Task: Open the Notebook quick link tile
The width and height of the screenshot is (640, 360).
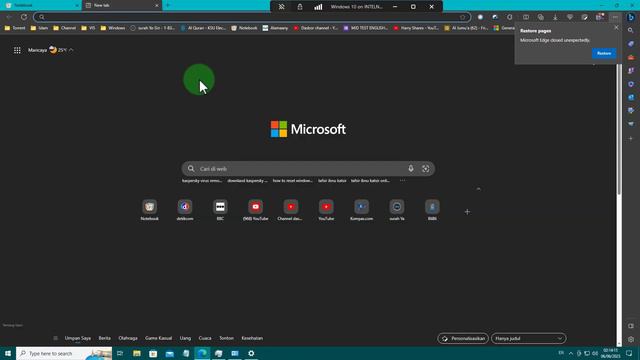Action: pos(149,210)
